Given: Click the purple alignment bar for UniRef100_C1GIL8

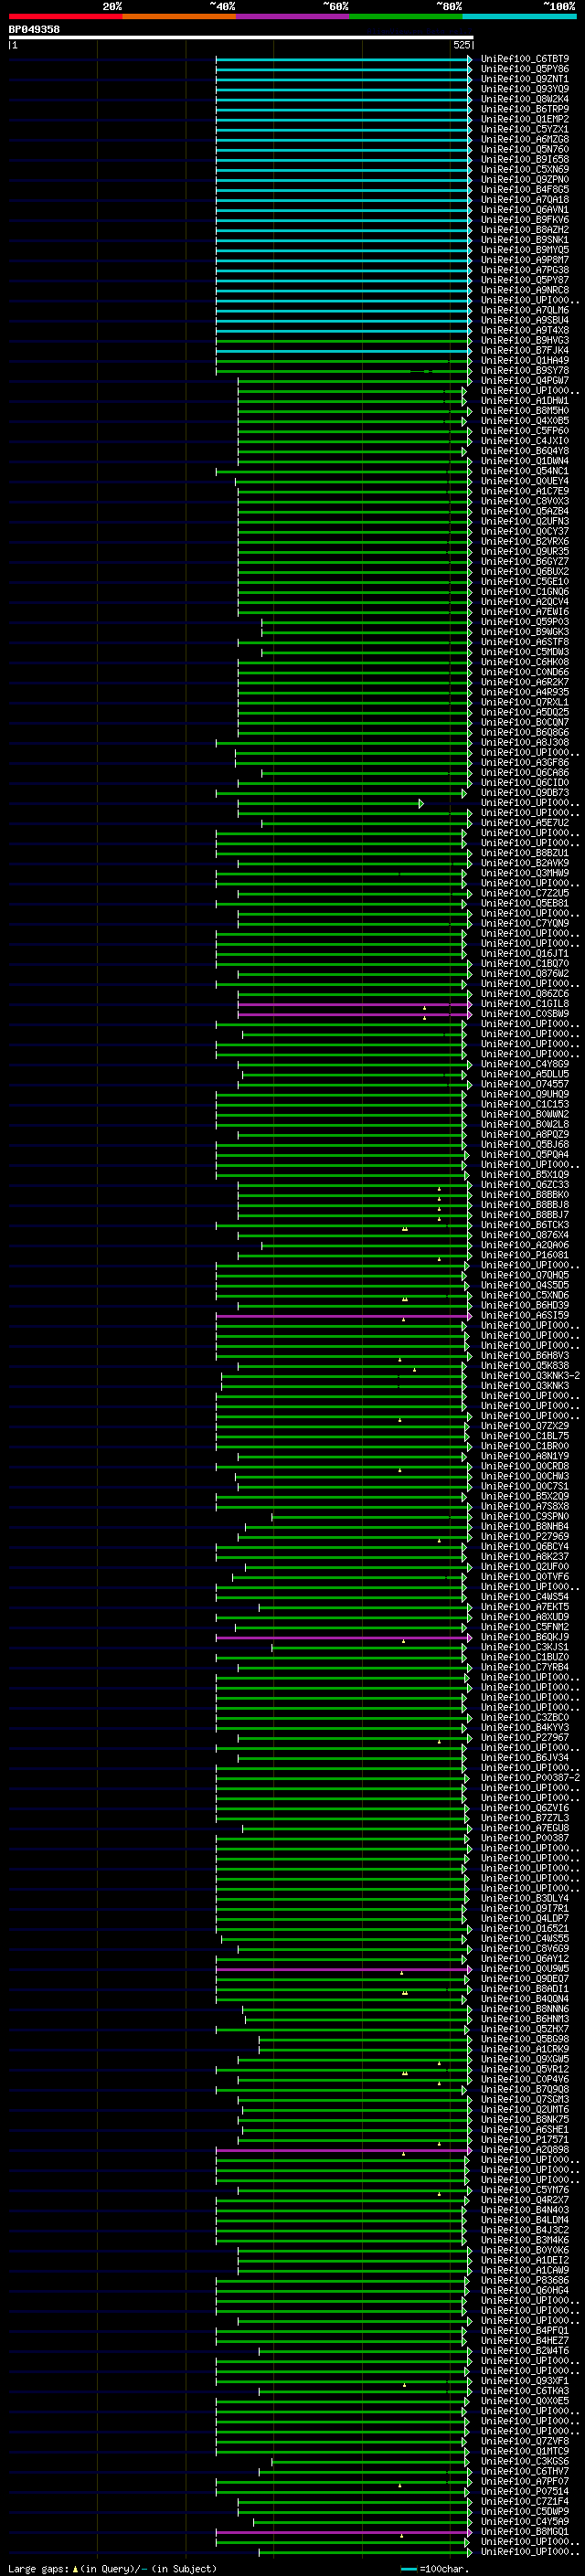Looking at the screenshot, I should click(355, 1004).
